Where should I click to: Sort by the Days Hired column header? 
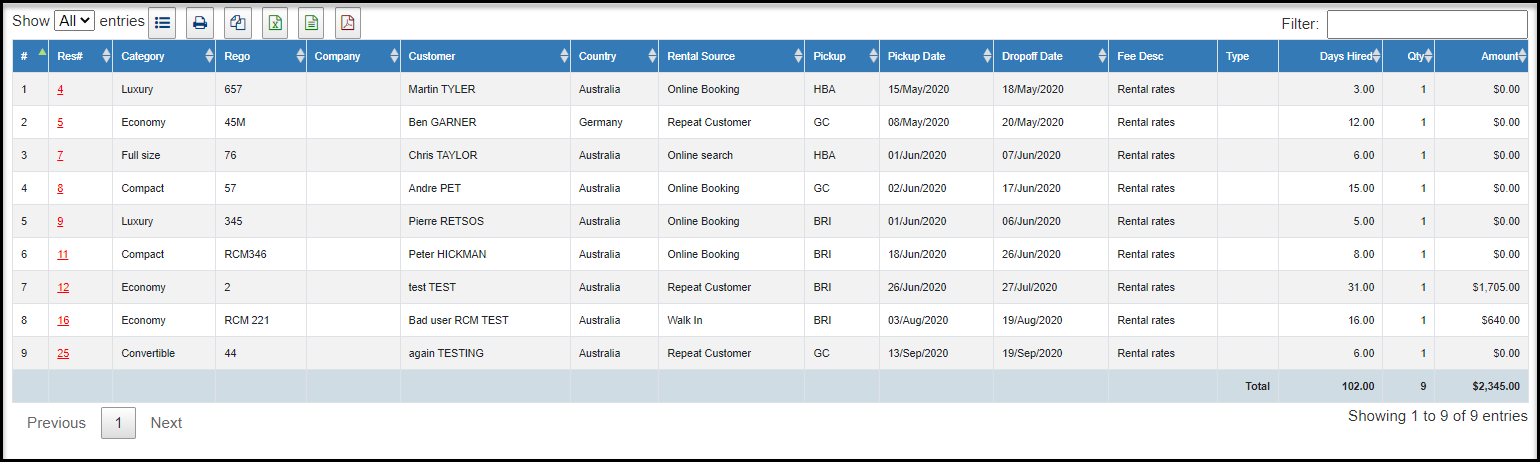[1330, 56]
